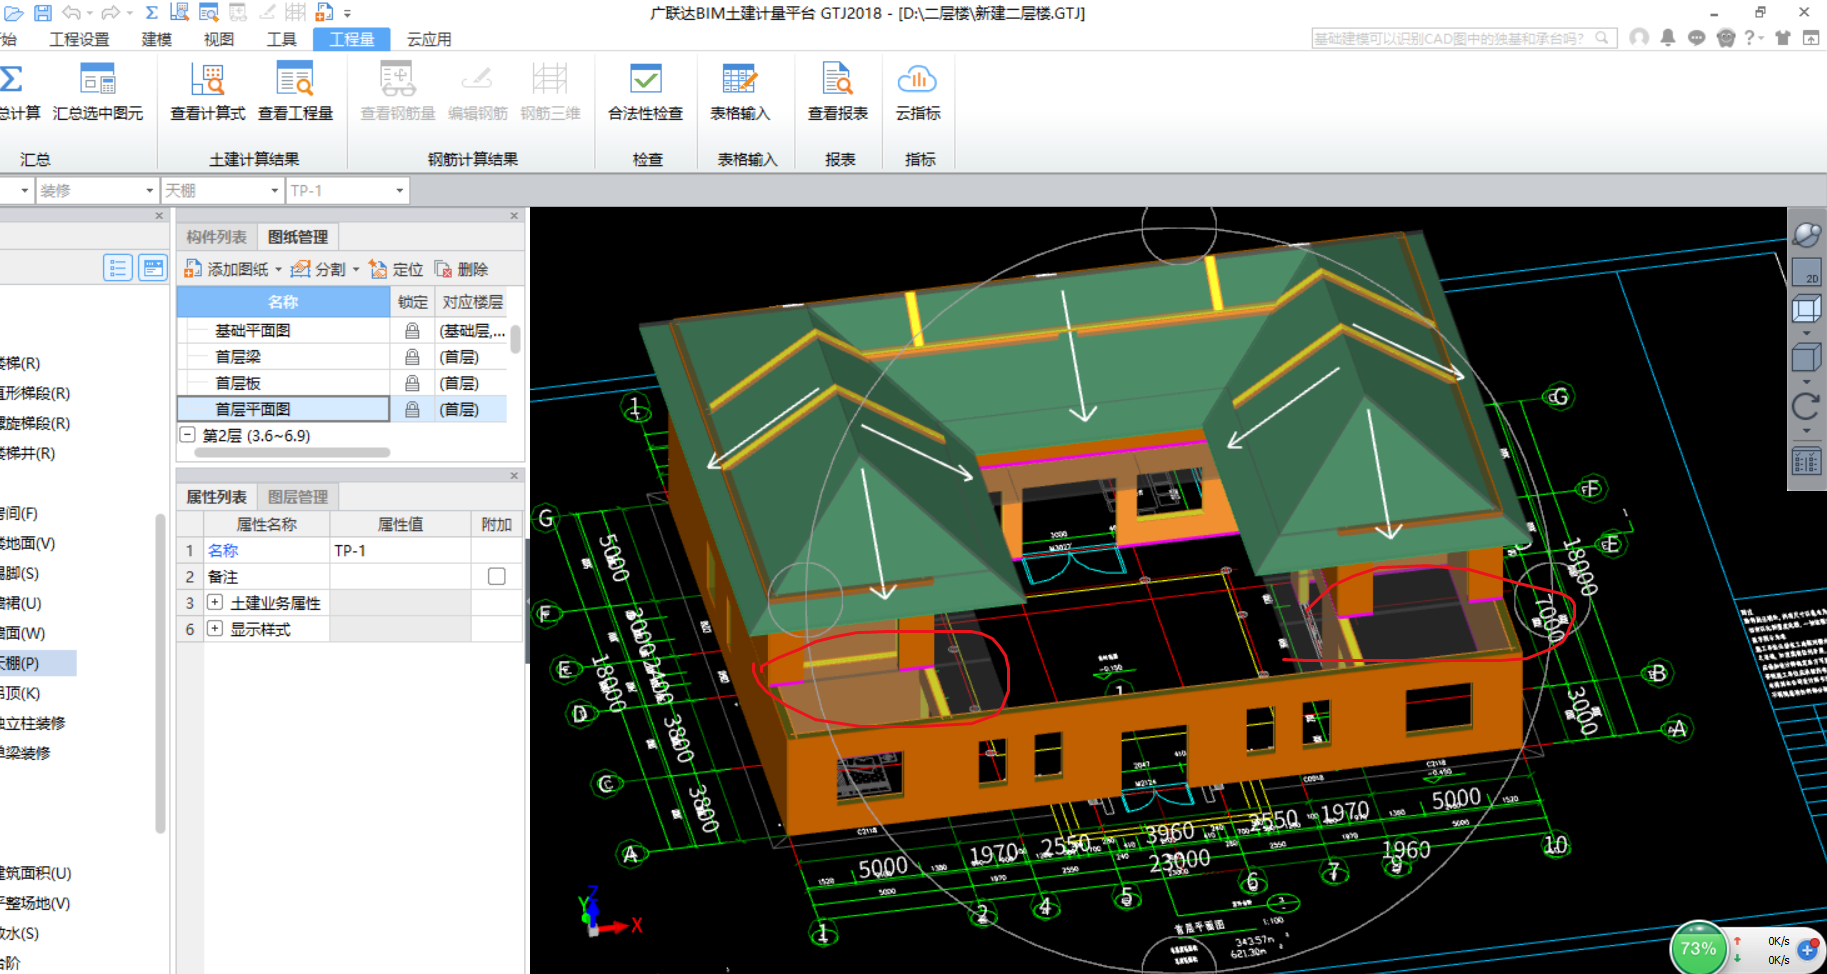Screen dimensions: 1827x974
Task: Run 合法性检查 check tool
Action: [x=645, y=91]
